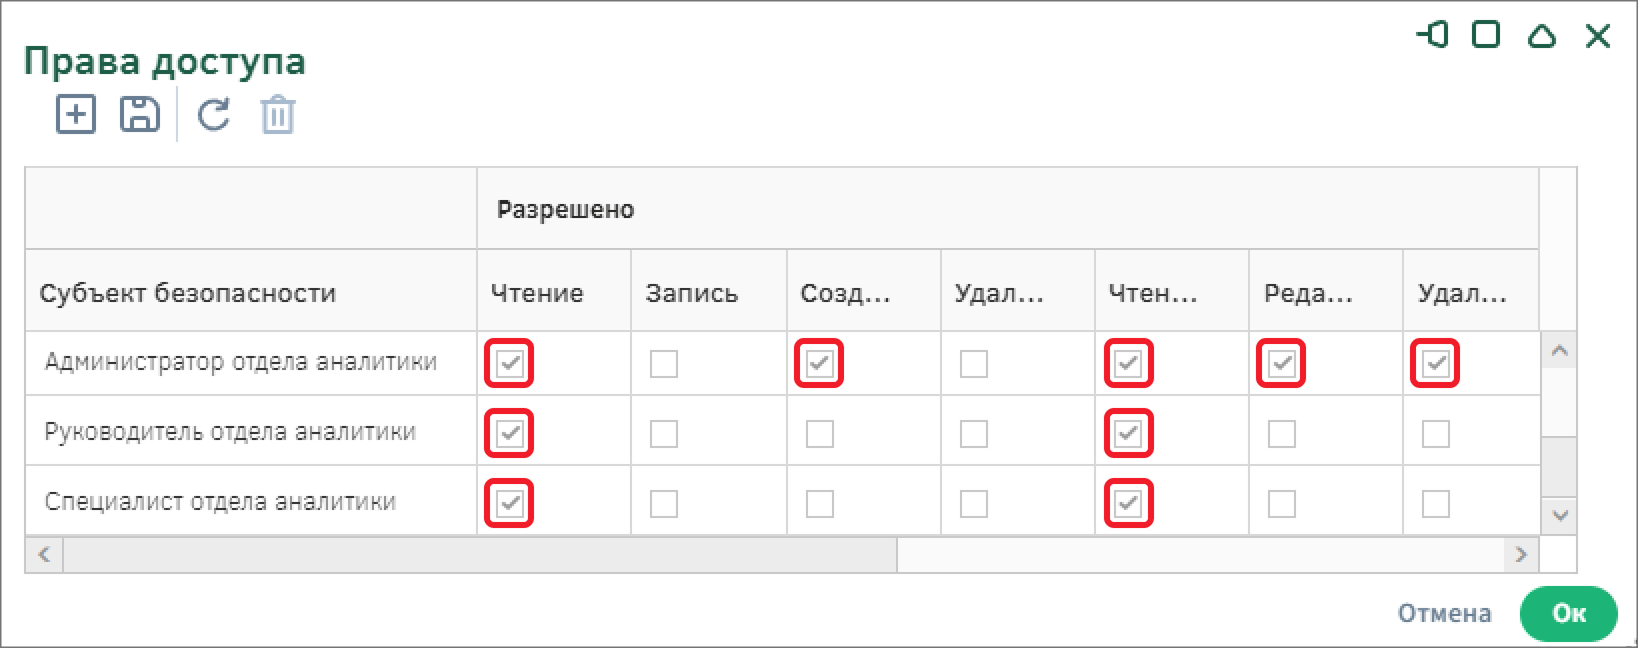The image size is (1638, 648).
Task: Click the Запись column header
Action: tap(691, 293)
